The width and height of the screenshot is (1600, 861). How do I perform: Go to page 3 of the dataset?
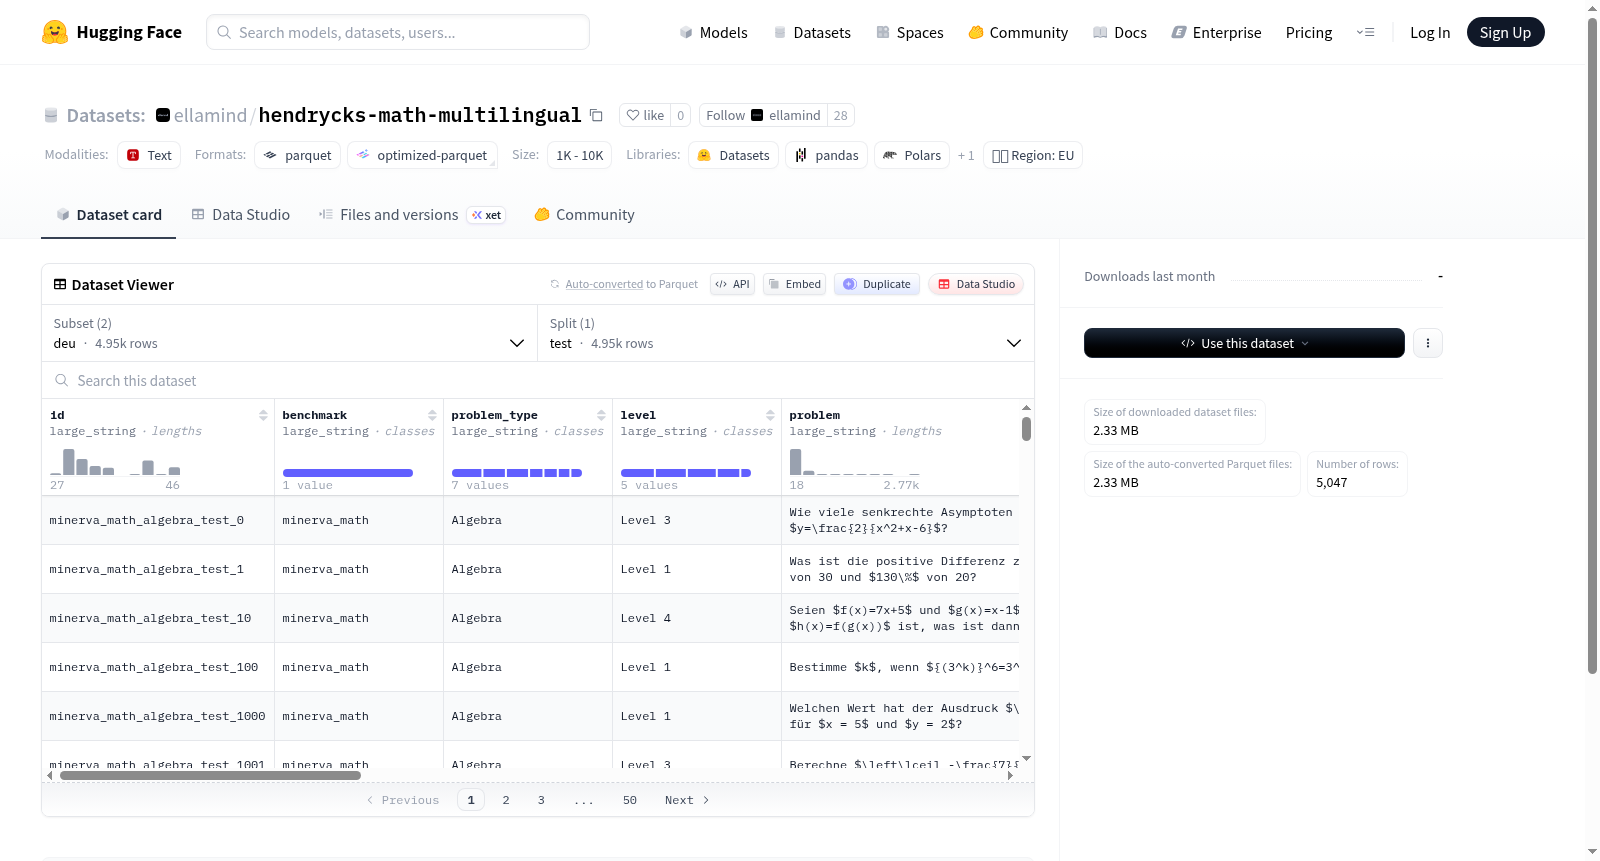(541, 800)
